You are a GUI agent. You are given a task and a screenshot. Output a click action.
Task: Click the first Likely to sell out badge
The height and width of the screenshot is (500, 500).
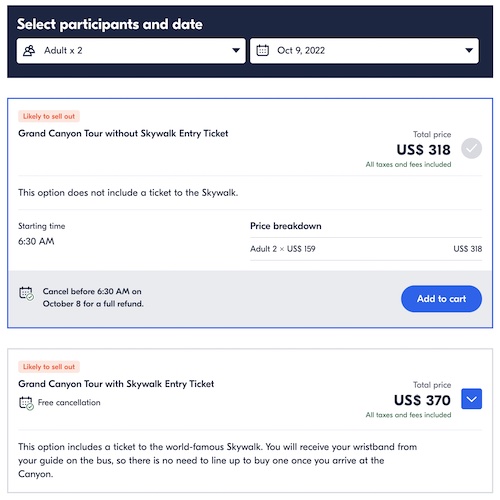[49, 116]
